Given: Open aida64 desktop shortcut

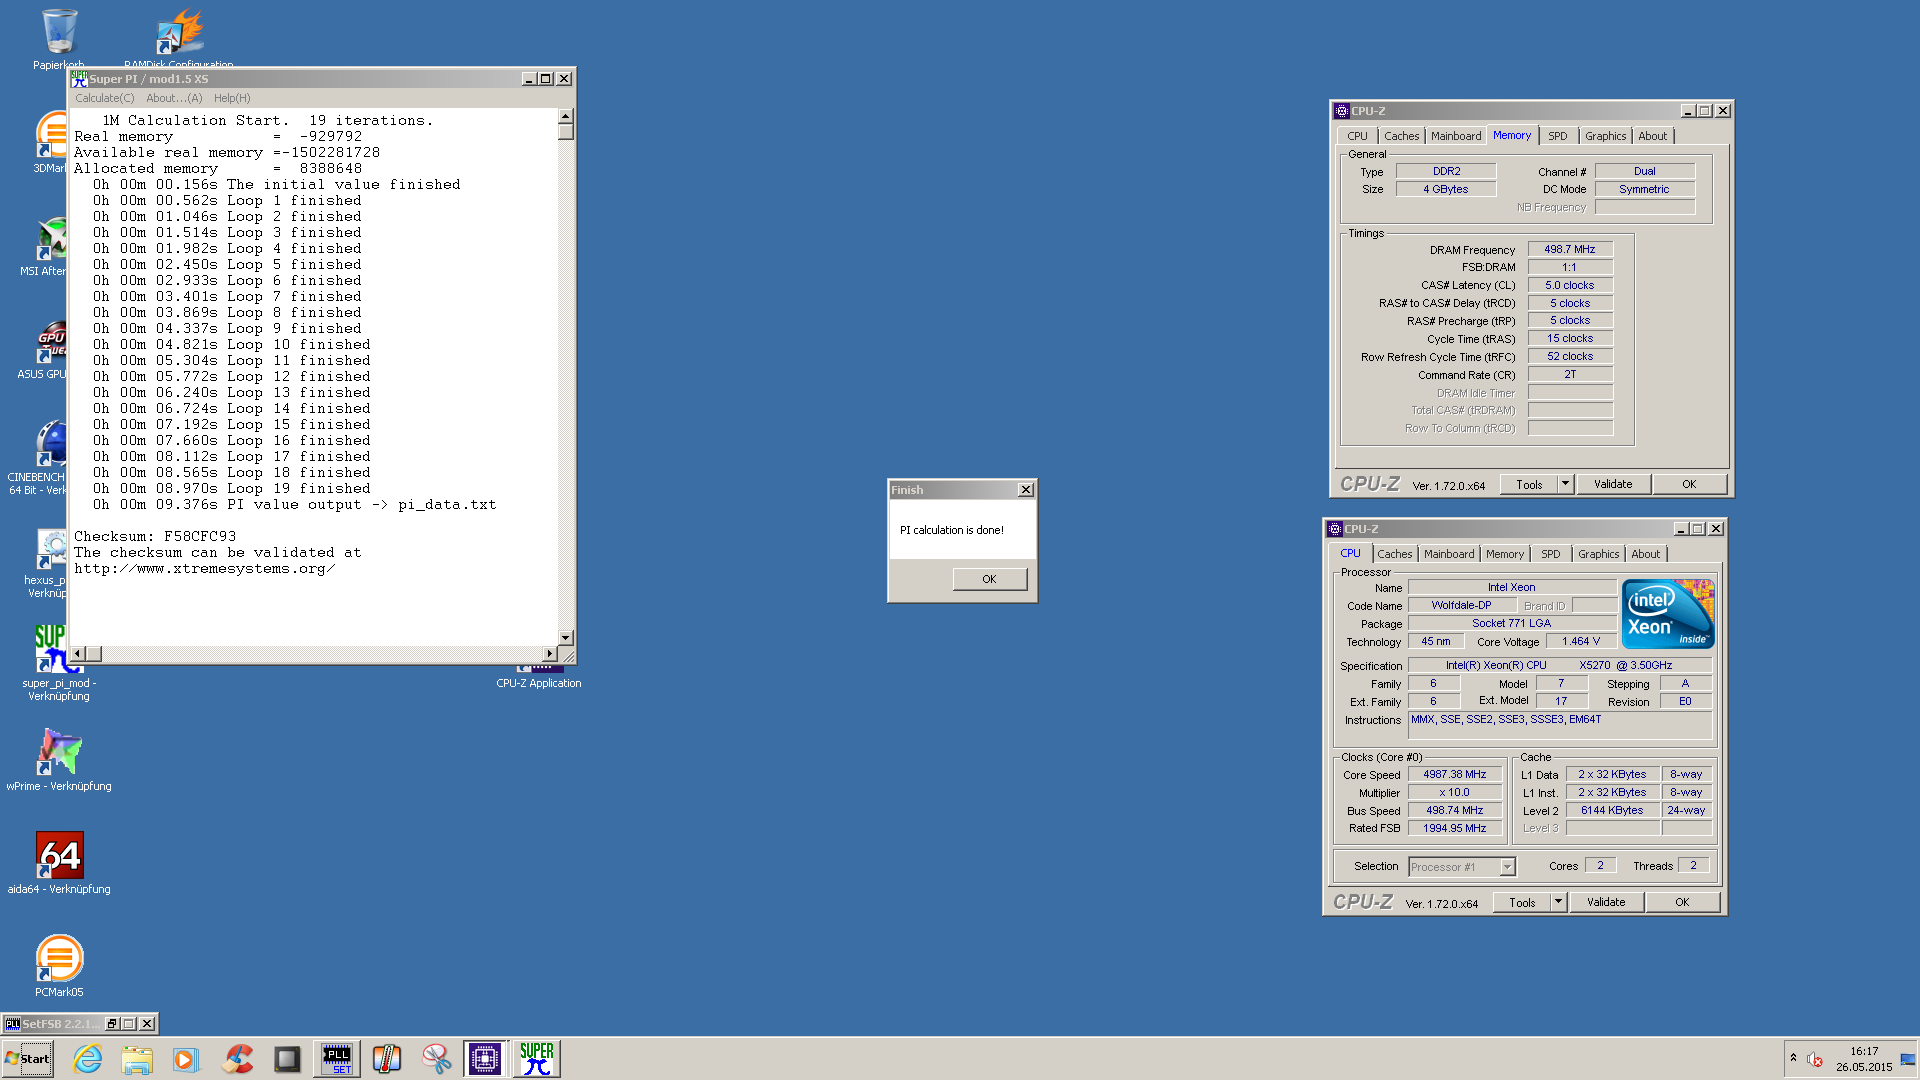Looking at the screenshot, I should 59,863.
